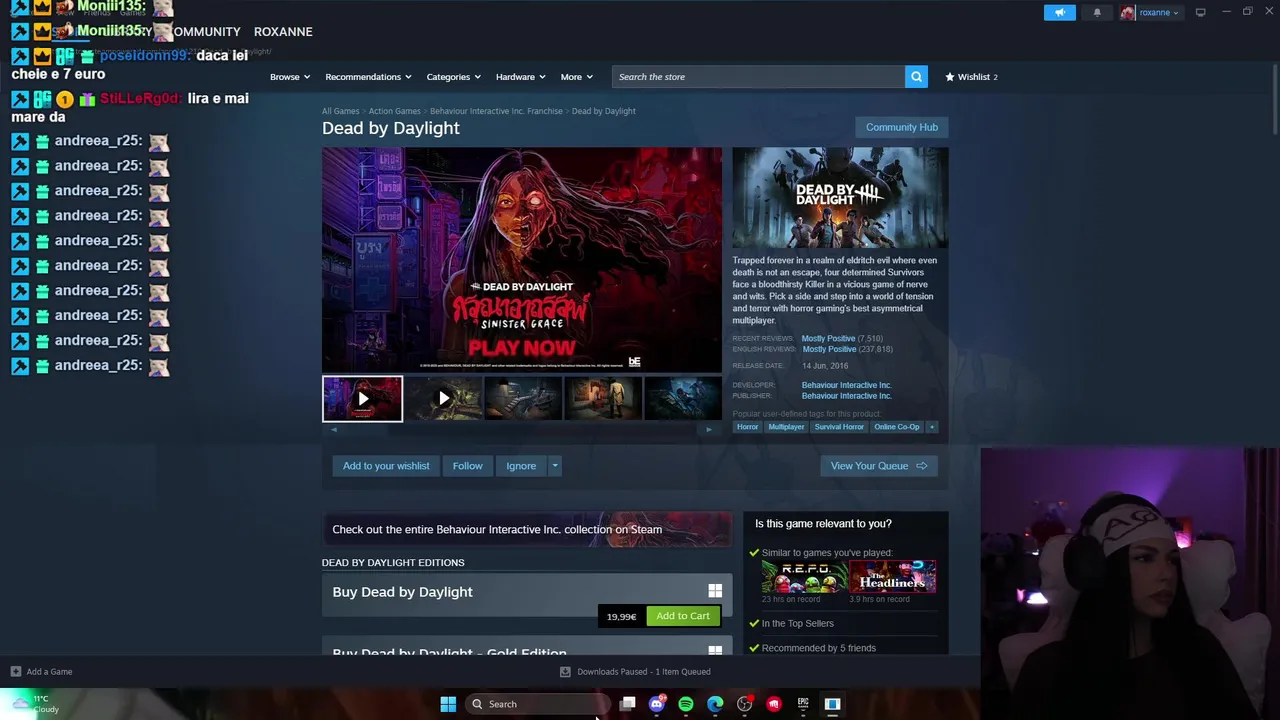Screen dimensions: 1280x720
Task: Add more tags with plus button
Action: (932, 427)
